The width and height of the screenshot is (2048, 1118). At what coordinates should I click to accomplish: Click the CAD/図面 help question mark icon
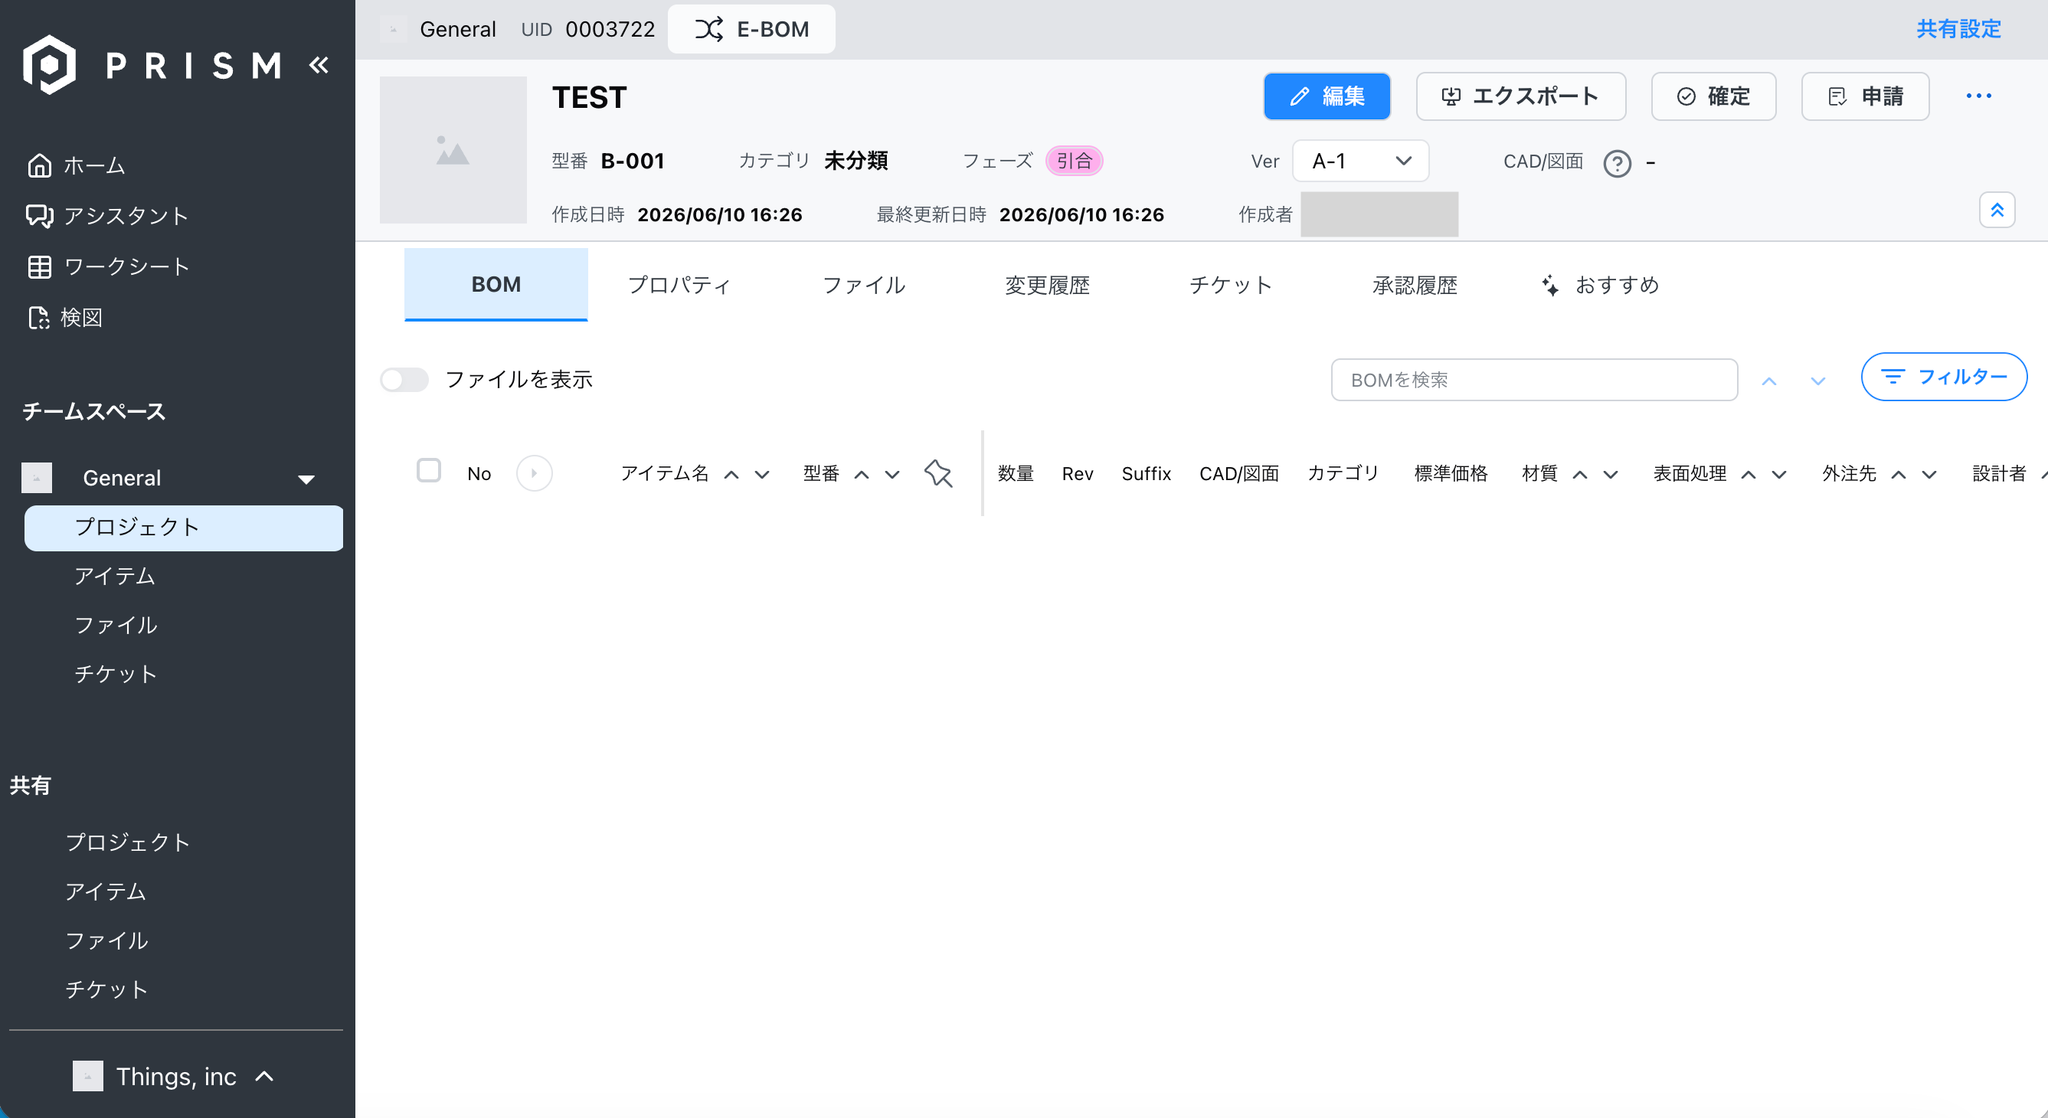tap(1617, 162)
